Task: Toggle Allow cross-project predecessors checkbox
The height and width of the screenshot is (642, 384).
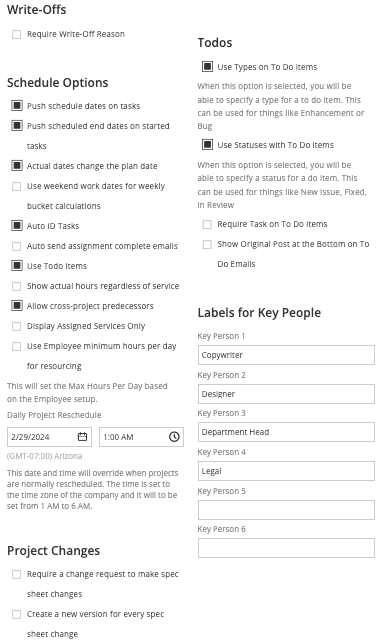Action: point(16,306)
